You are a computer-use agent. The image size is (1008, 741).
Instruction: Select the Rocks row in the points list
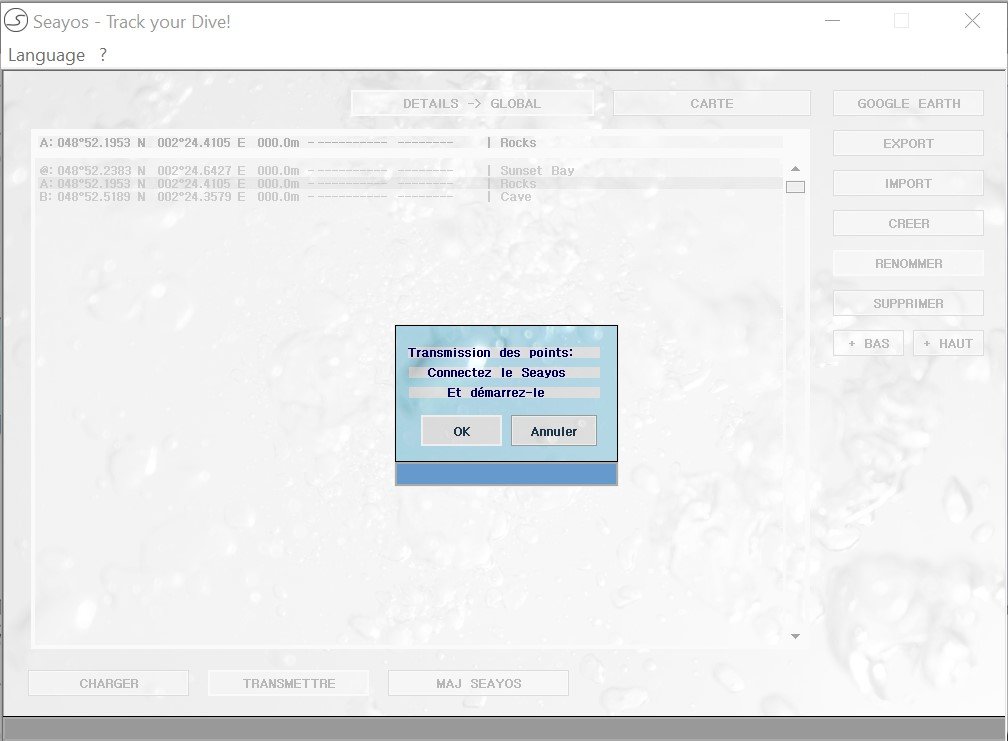410,183
